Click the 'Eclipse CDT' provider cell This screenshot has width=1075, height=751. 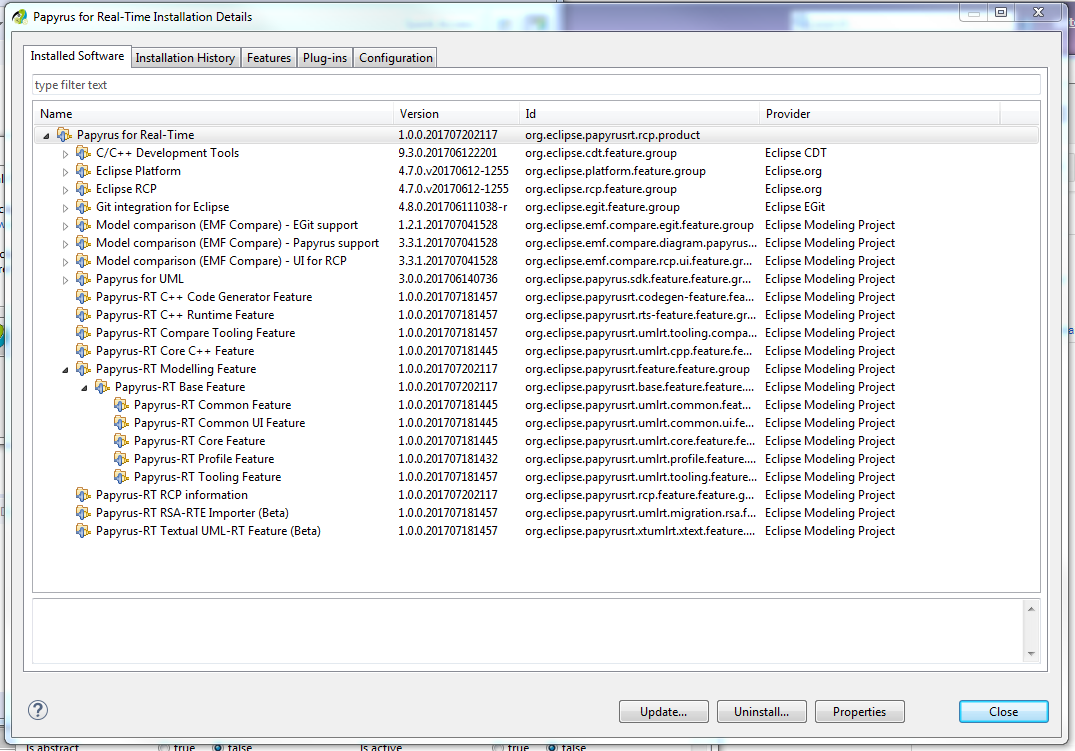(796, 153)
